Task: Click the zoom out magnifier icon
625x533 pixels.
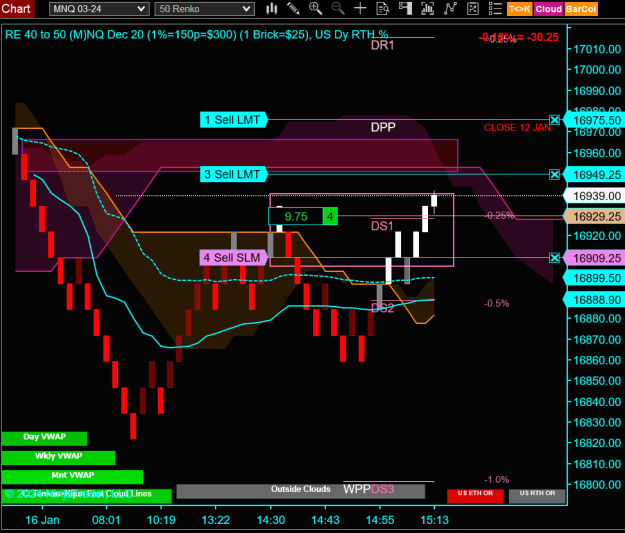Action: pos(338,9)
